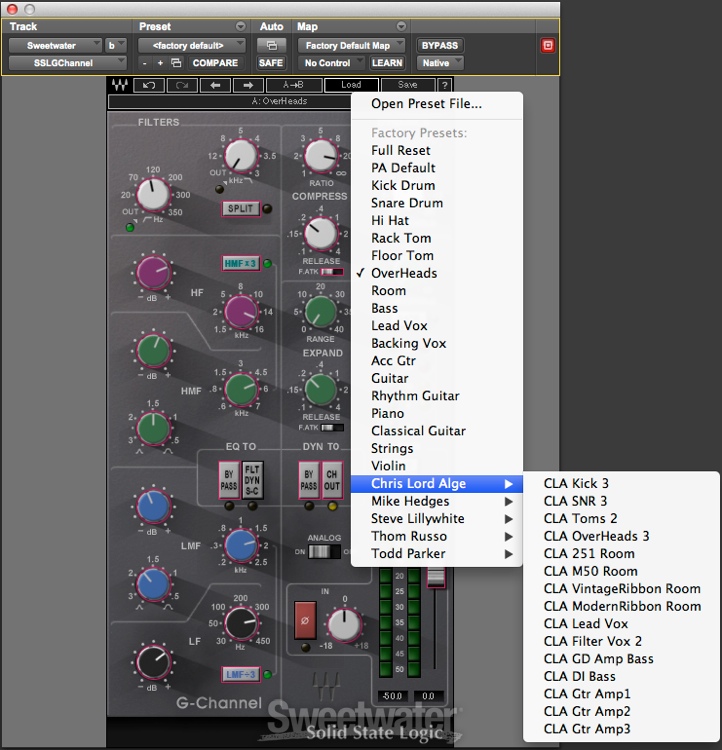This screenshot has height=750, width=722.
Task: Click the COMPARE button
Action: (215, 63)
